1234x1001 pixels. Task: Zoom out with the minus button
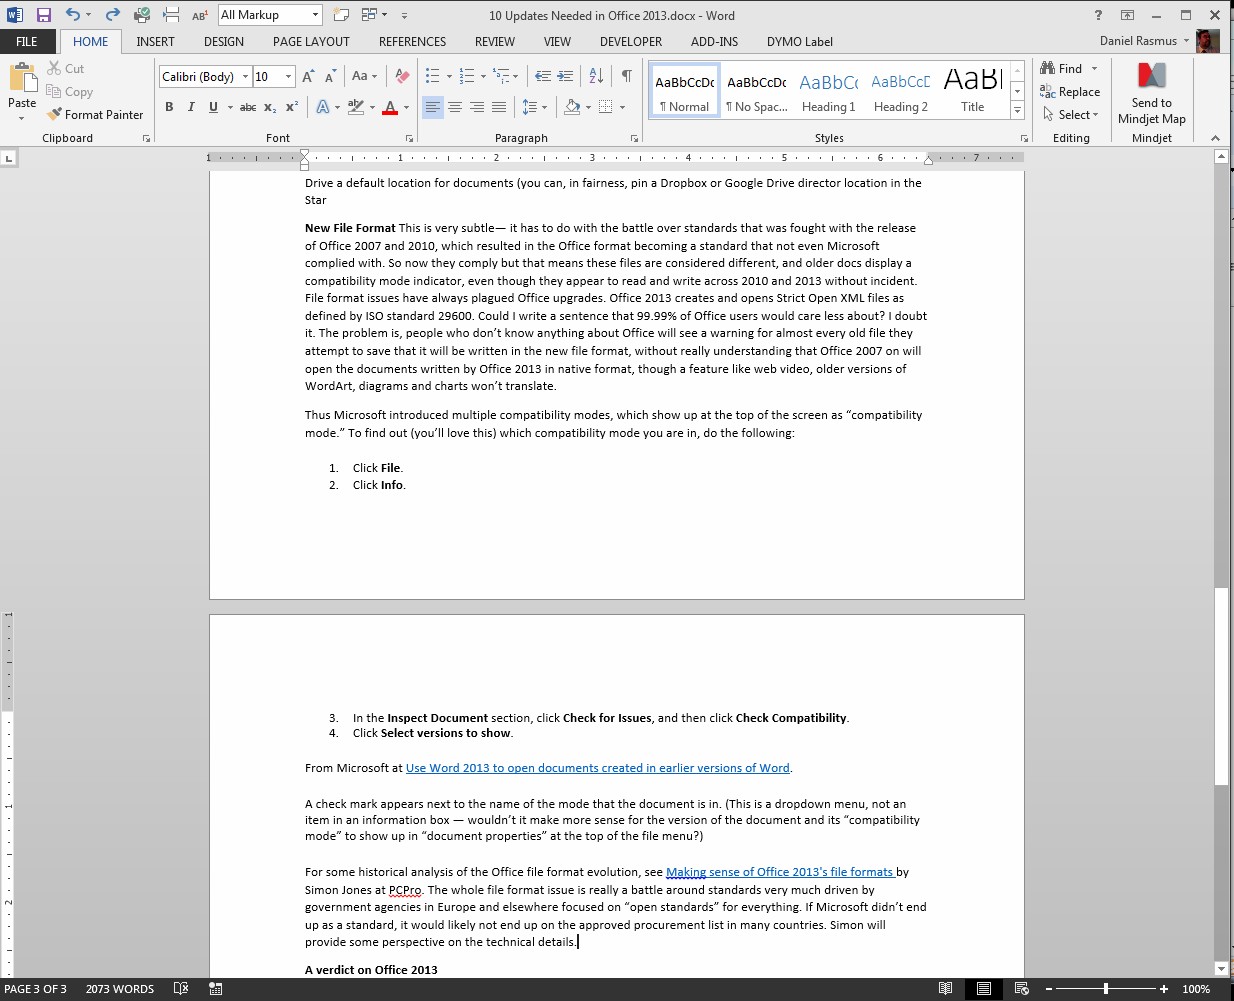pos(1049,989)
